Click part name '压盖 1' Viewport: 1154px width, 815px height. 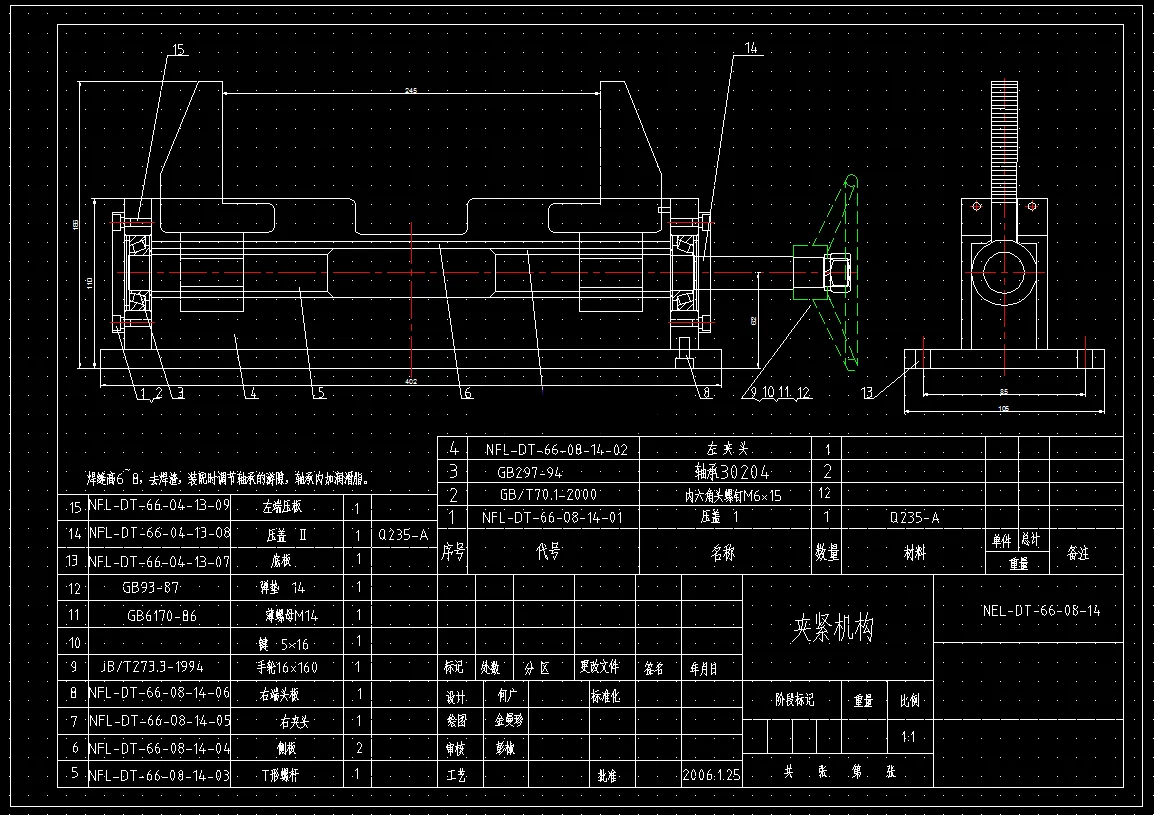tap(719, 517)
